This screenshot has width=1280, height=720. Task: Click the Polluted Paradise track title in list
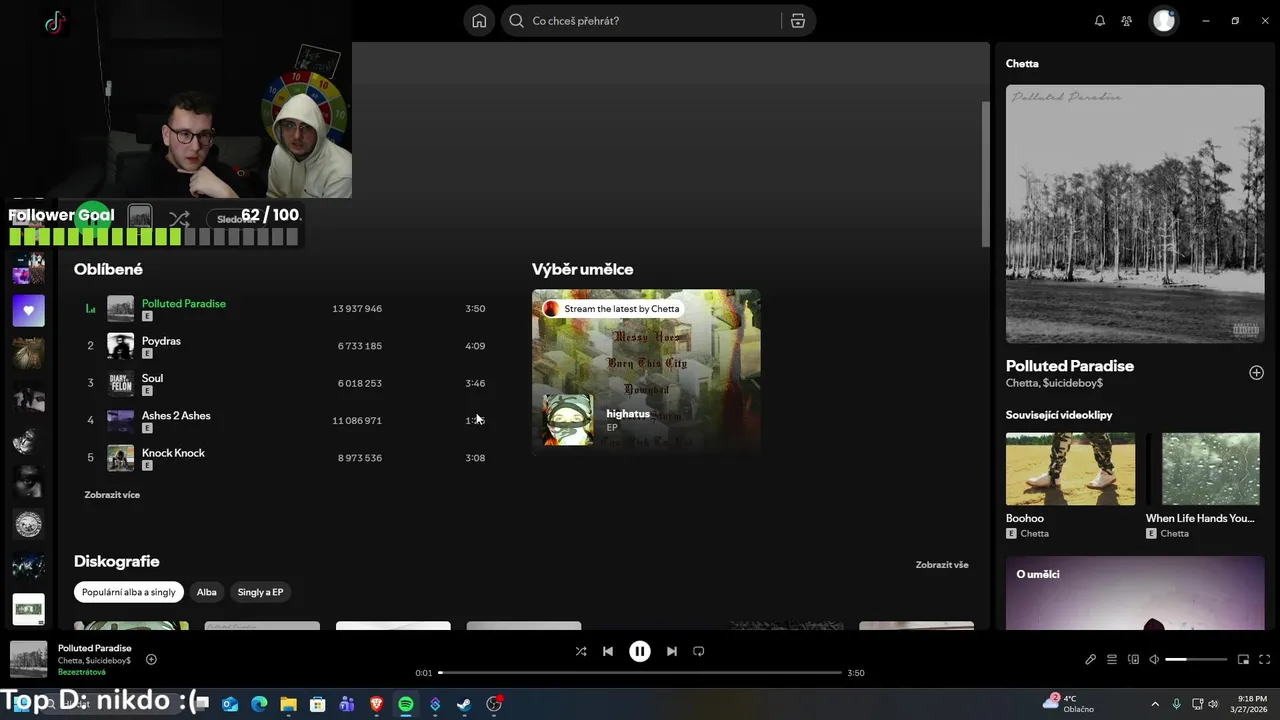coord(184,303)
